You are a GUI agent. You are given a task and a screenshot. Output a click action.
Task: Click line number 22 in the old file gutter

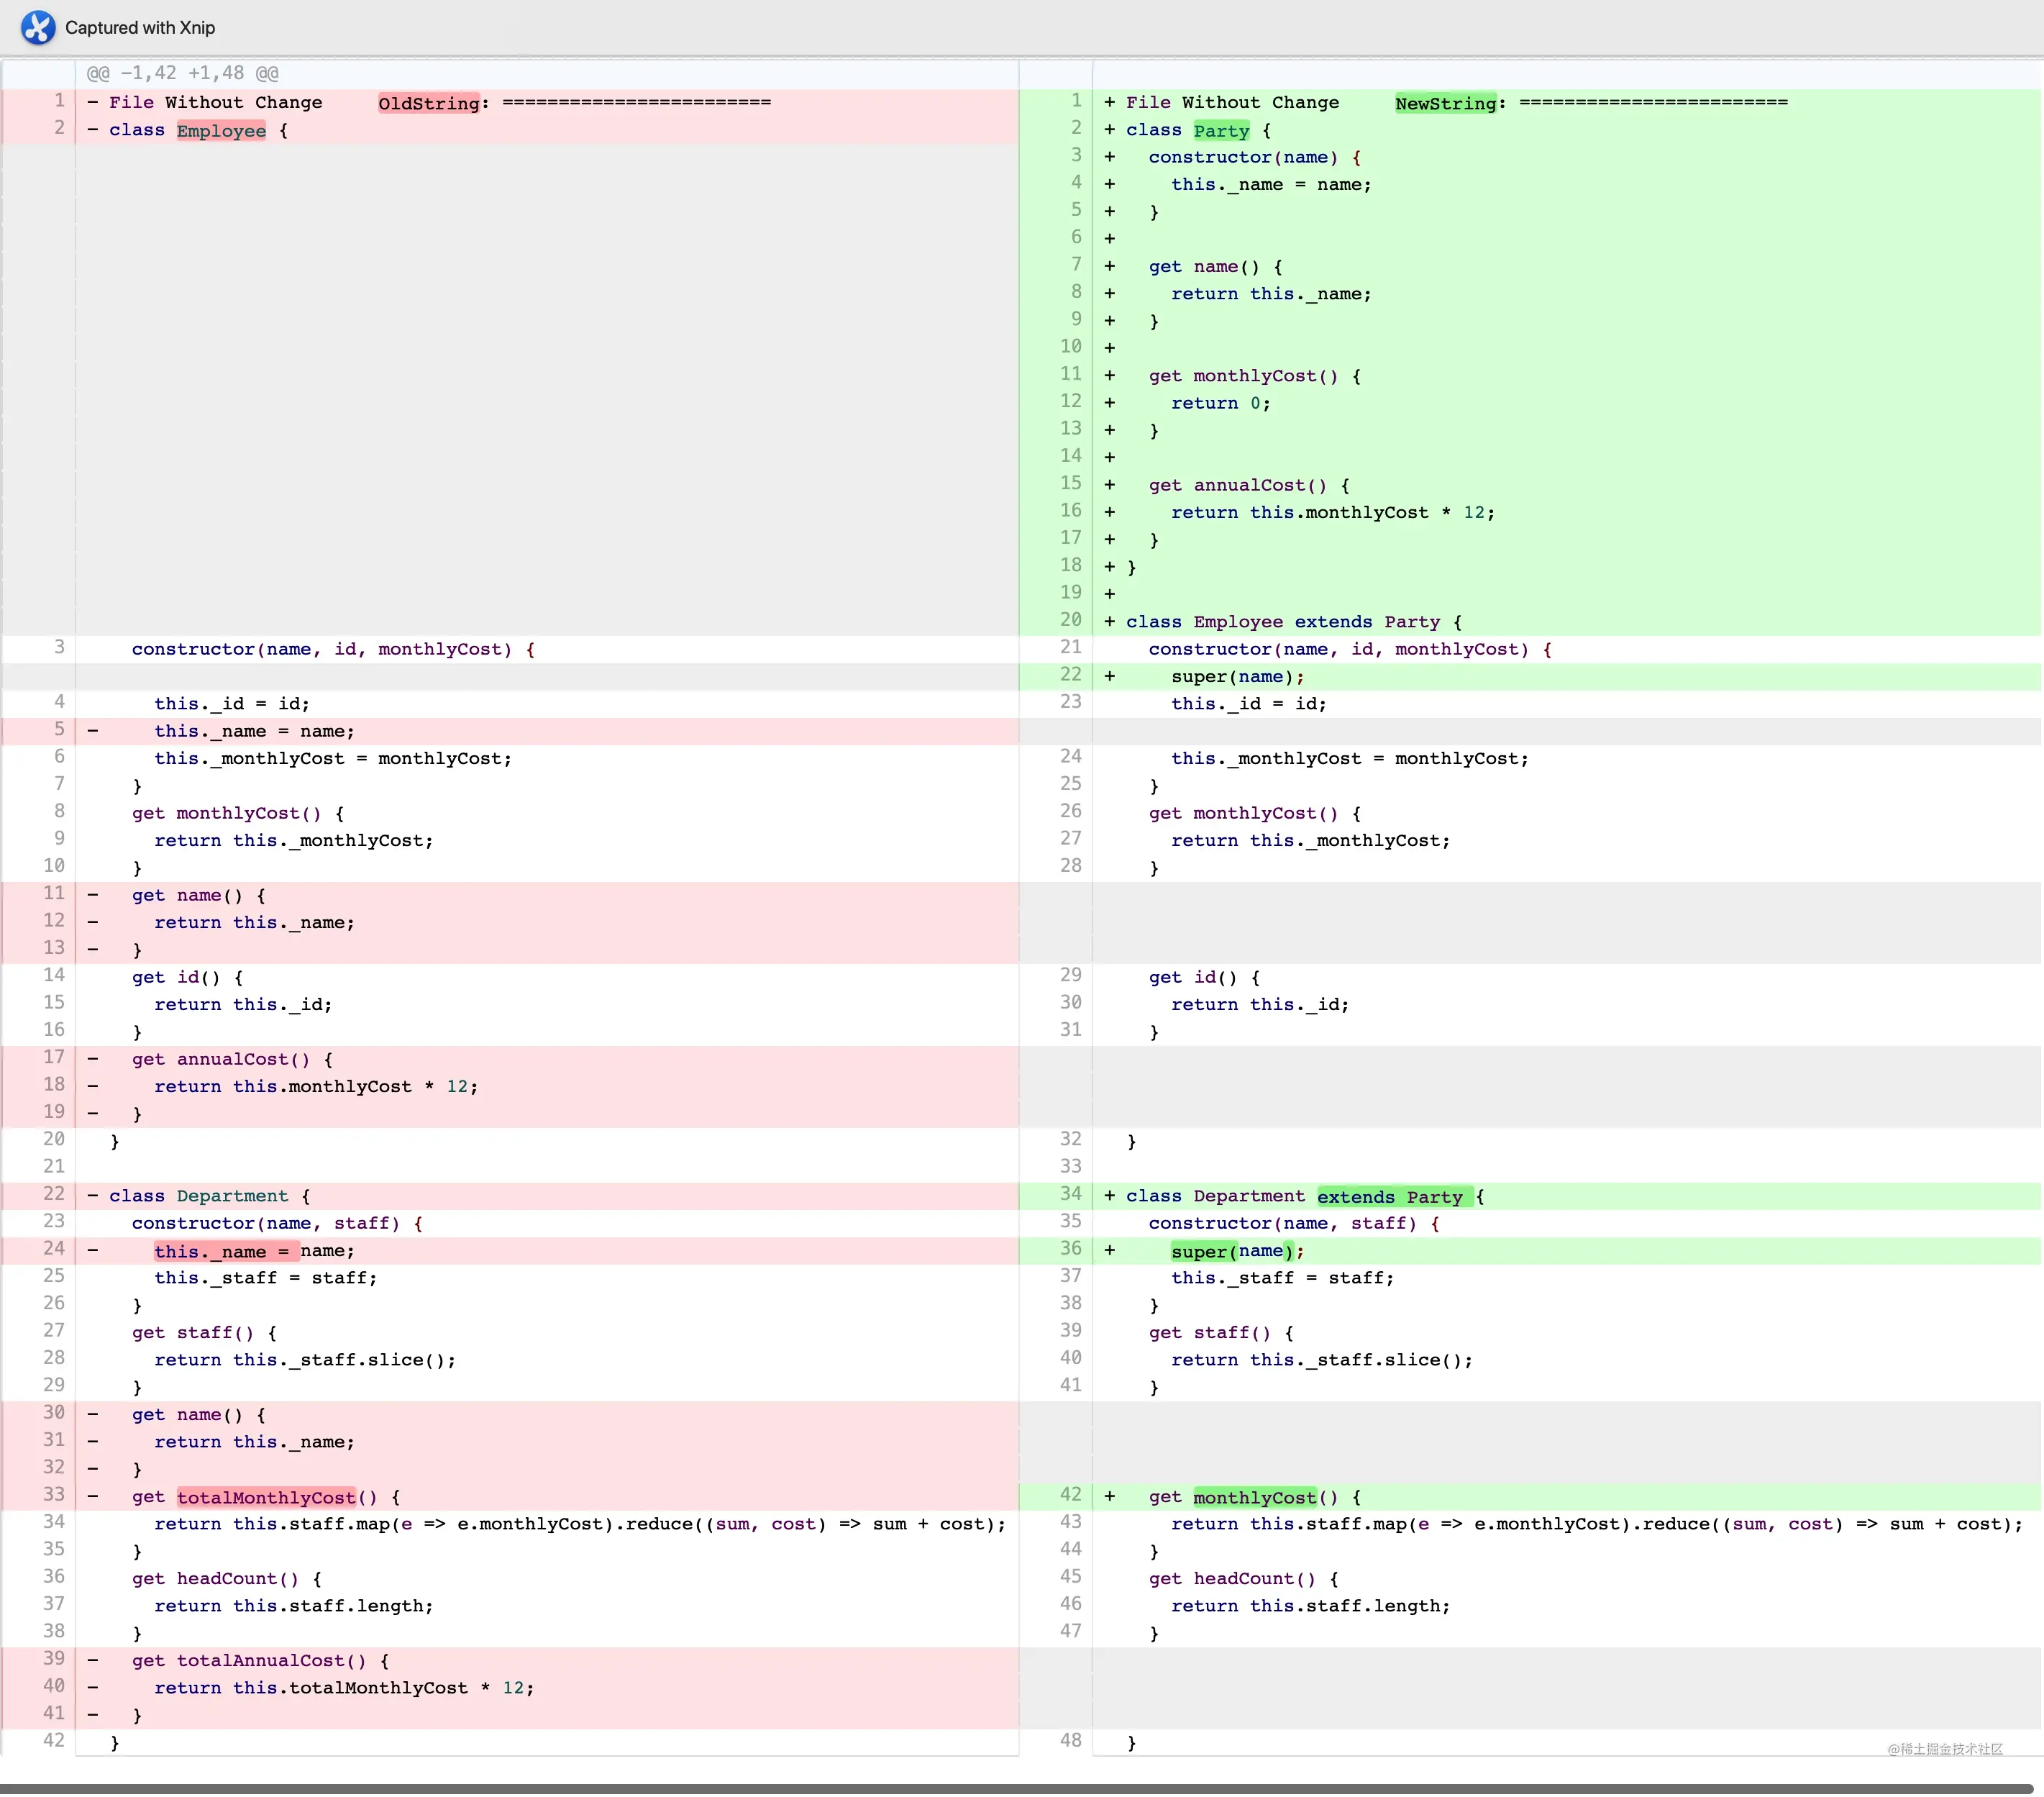54,1194
